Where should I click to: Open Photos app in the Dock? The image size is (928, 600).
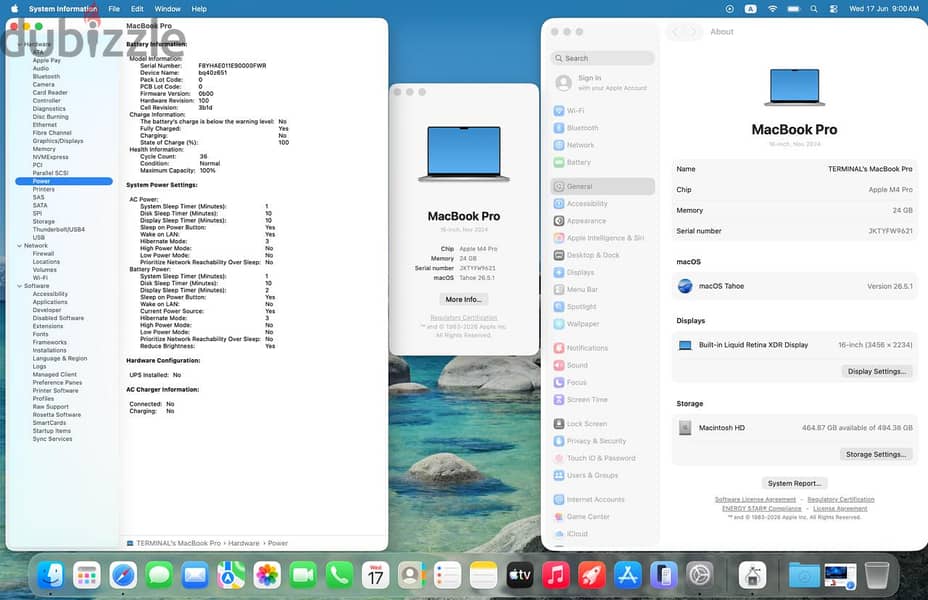point(267,575)
